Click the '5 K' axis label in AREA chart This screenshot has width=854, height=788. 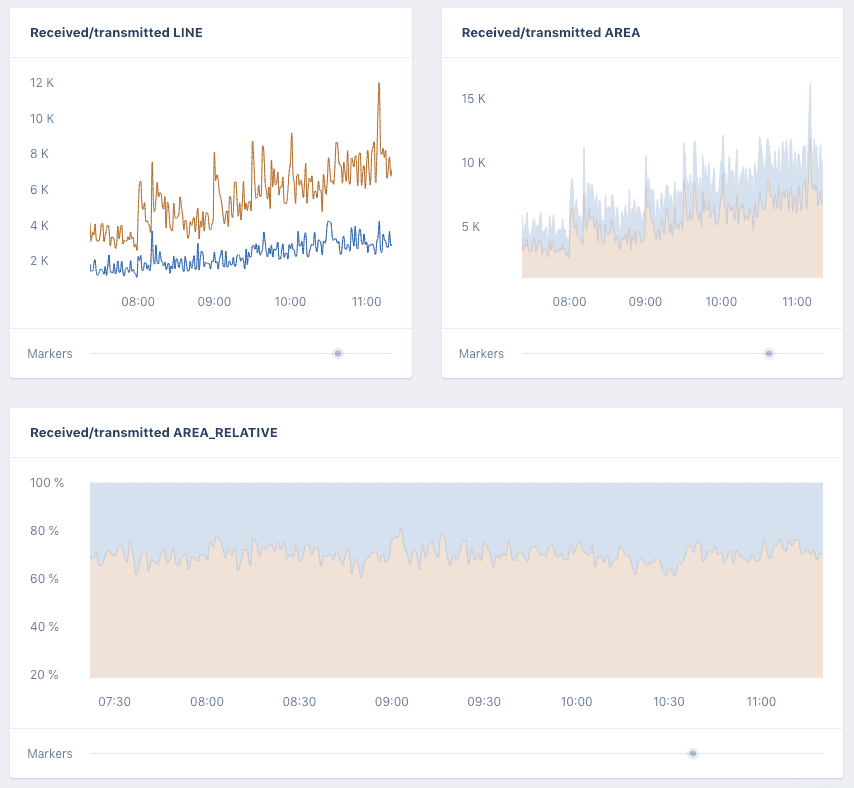click(471, 227)
